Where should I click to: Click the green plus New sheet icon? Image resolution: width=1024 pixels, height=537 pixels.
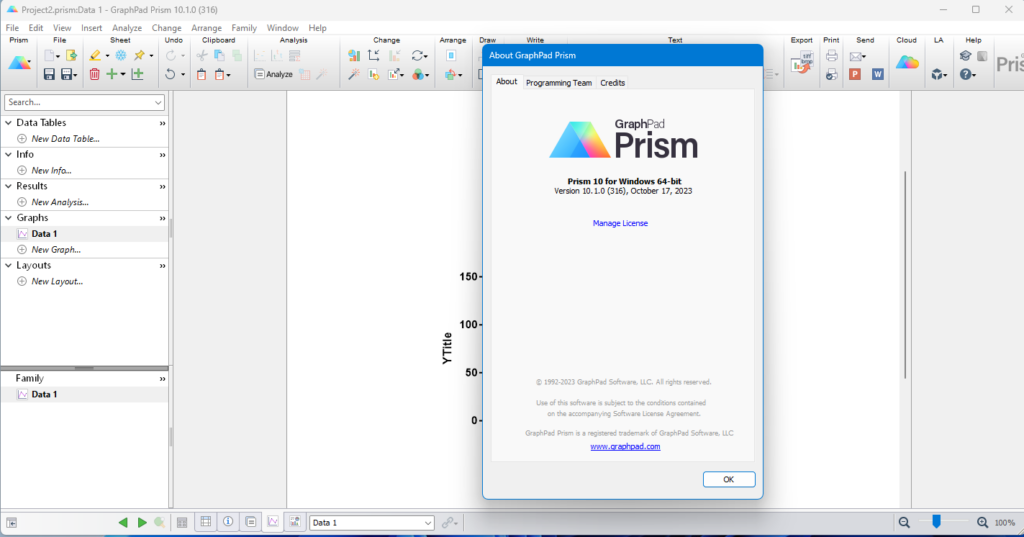pos(112,74)
